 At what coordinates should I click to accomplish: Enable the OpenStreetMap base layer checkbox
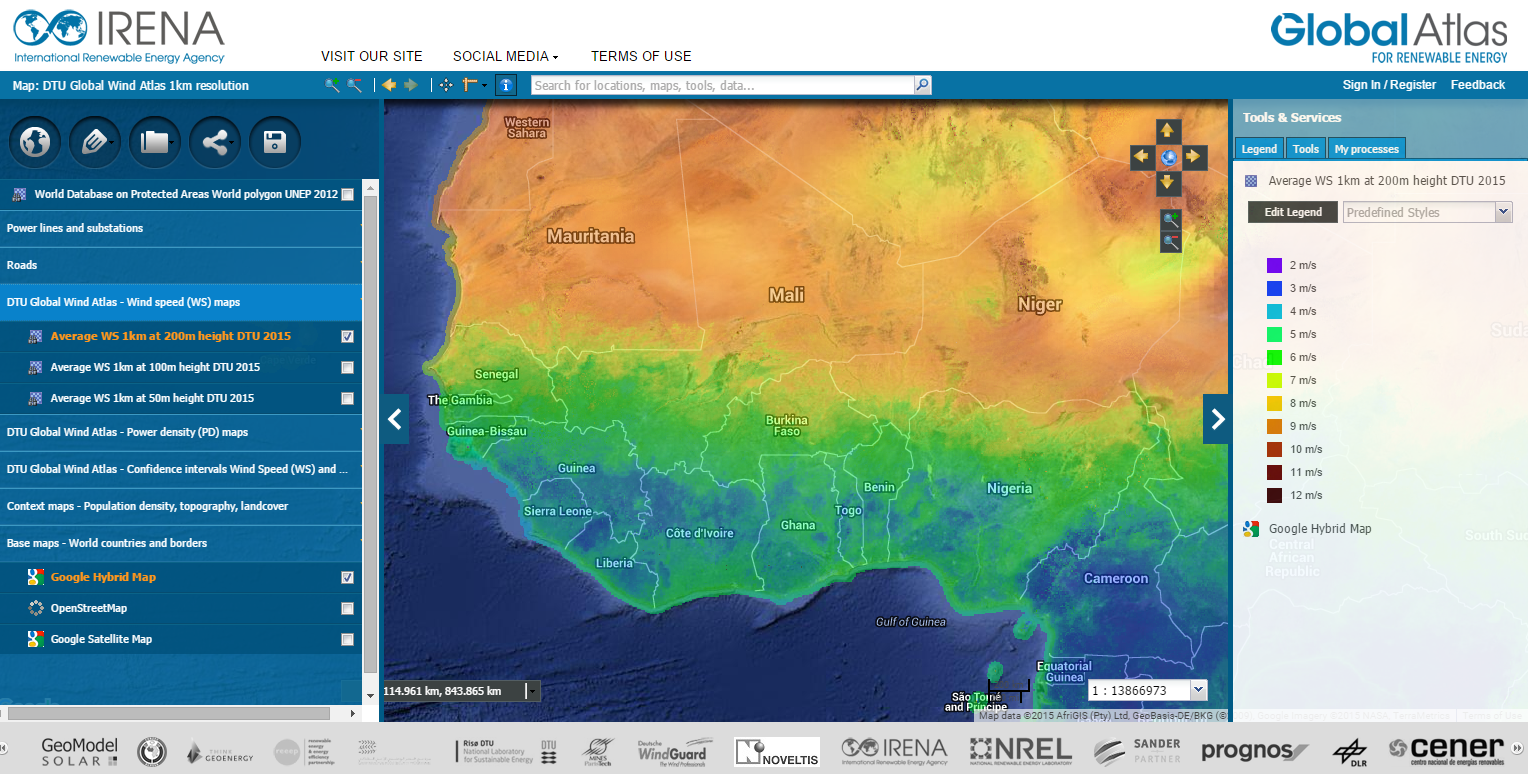pos(347,608)
